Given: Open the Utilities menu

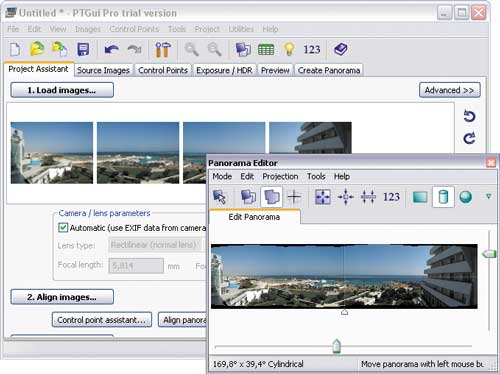Looking at the screenshot, I should click(x=241, y=29).
